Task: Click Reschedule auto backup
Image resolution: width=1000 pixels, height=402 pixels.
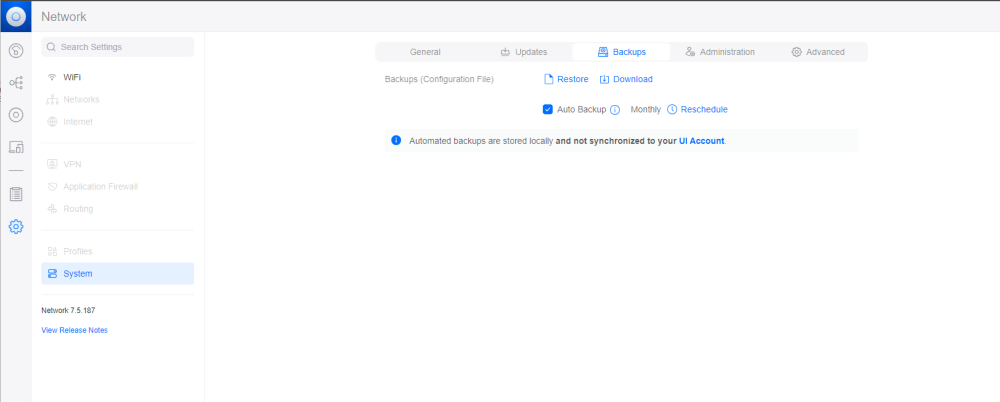Action: pos(697,109)
